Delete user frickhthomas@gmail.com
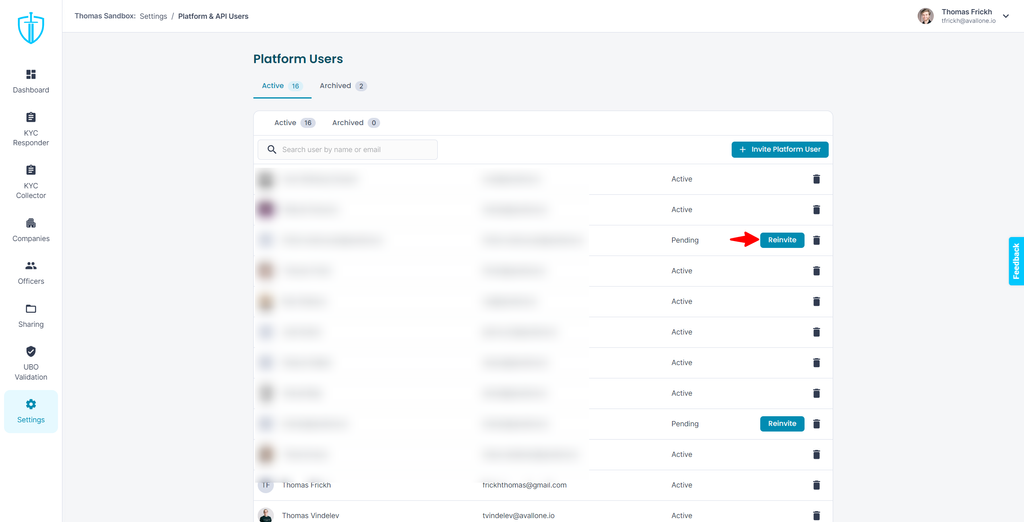The image size is (1024, 522). (816, 485)
